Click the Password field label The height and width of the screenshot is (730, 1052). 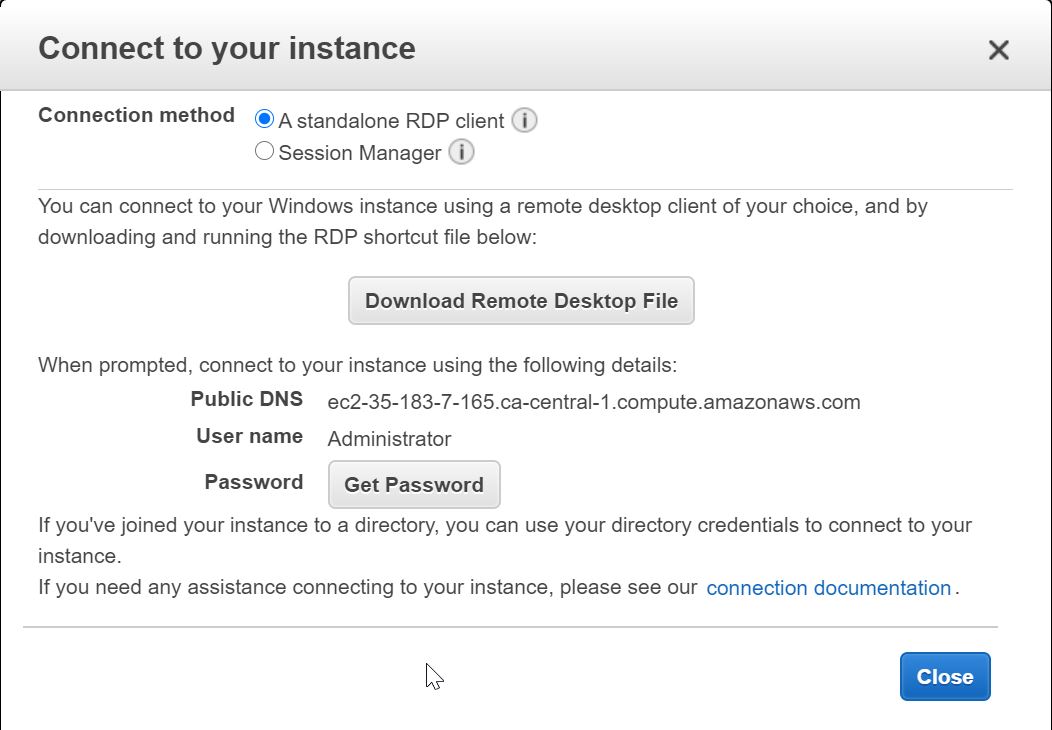pos(253,482)
